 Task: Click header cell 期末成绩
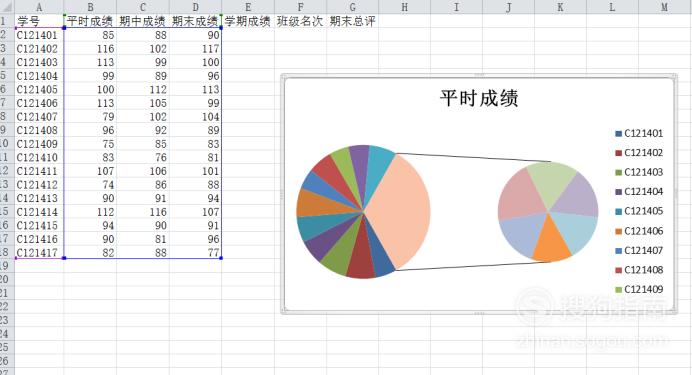pyautogui.click(x=195, y=21)
